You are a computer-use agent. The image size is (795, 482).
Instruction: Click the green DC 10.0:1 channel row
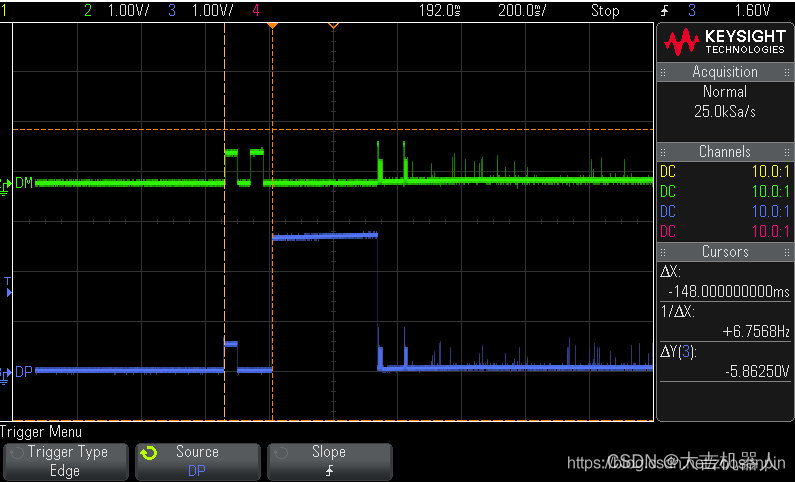tap(725, 191)
